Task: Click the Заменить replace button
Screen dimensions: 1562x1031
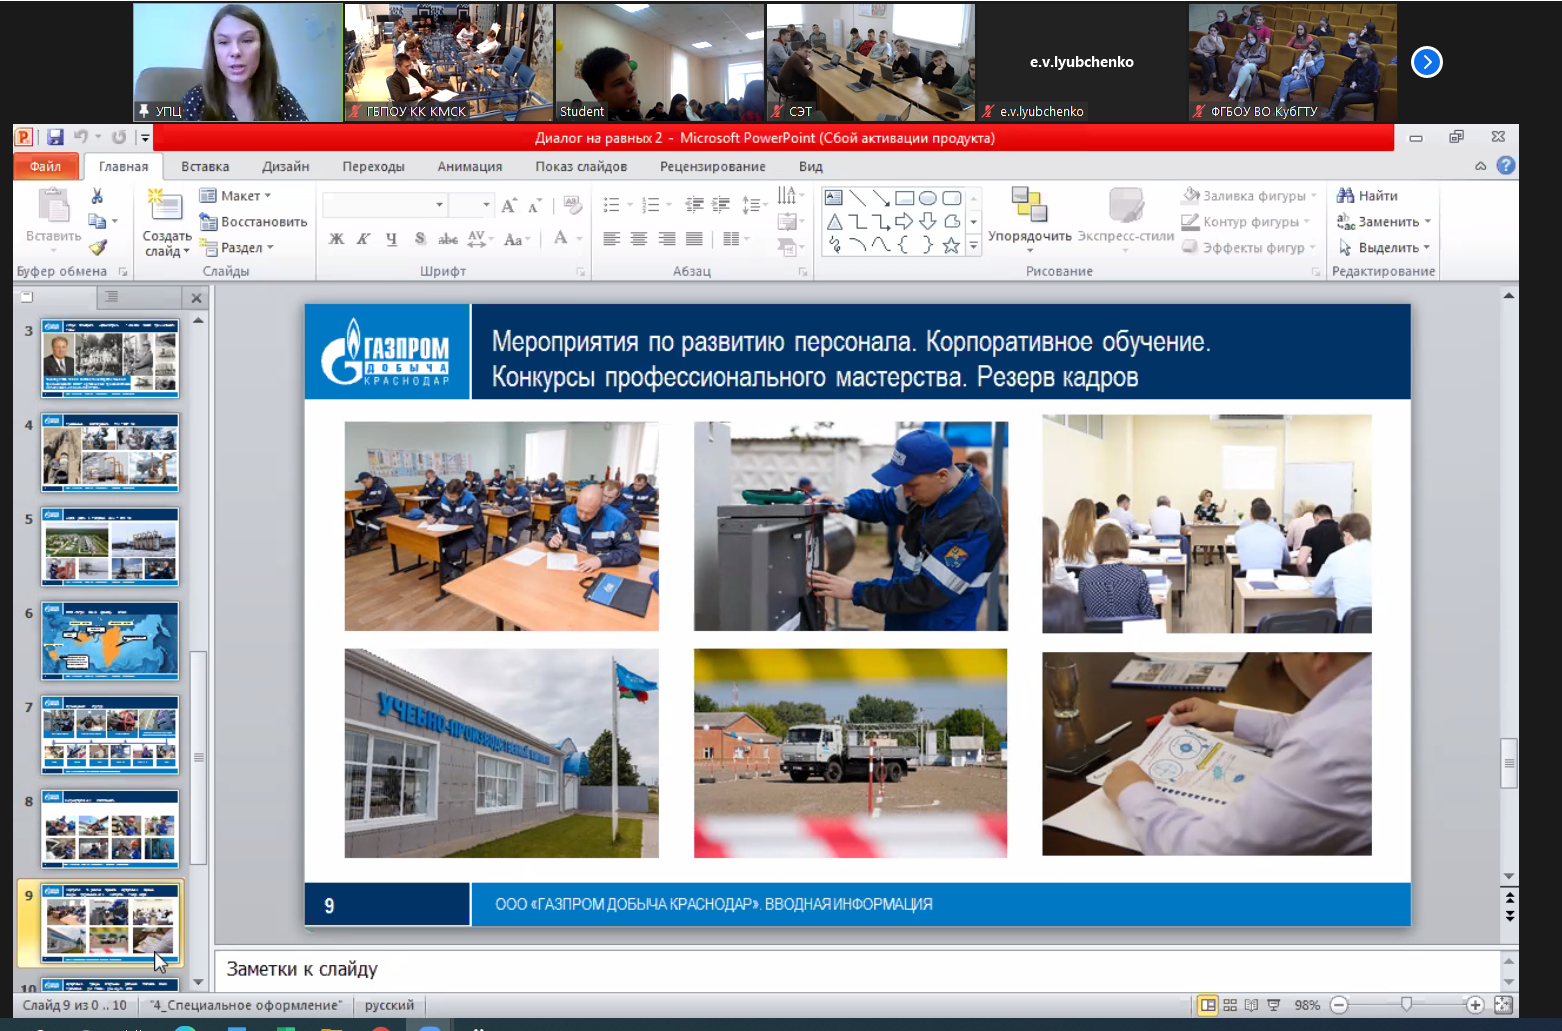Action: point(1383,222)
